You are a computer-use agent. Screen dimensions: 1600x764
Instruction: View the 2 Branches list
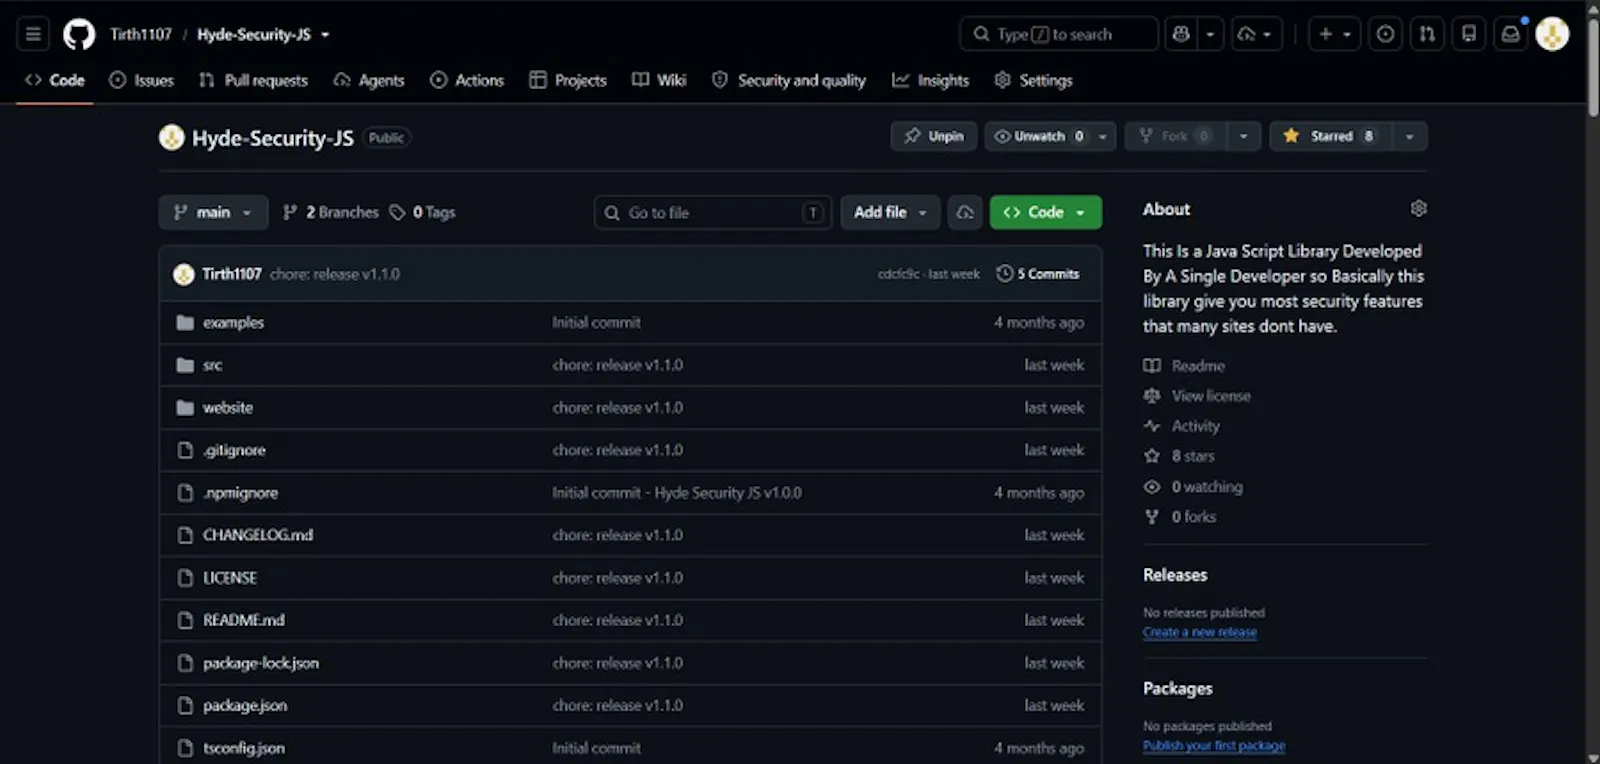tap(331, 212)
